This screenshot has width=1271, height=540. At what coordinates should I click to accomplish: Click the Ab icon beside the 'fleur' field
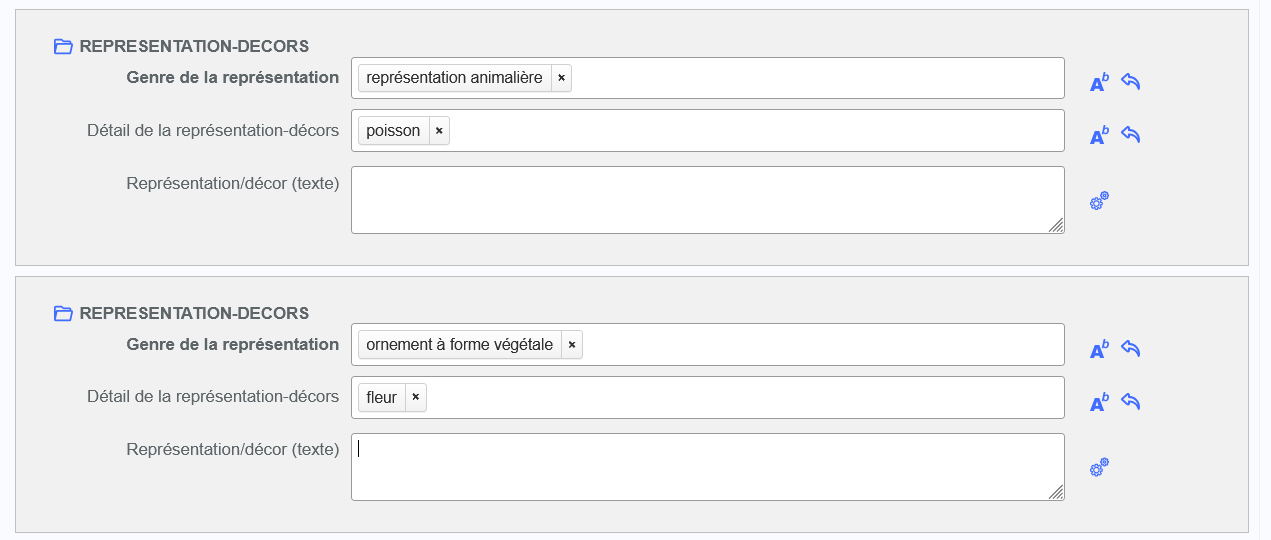click(x=1099, y=403)
